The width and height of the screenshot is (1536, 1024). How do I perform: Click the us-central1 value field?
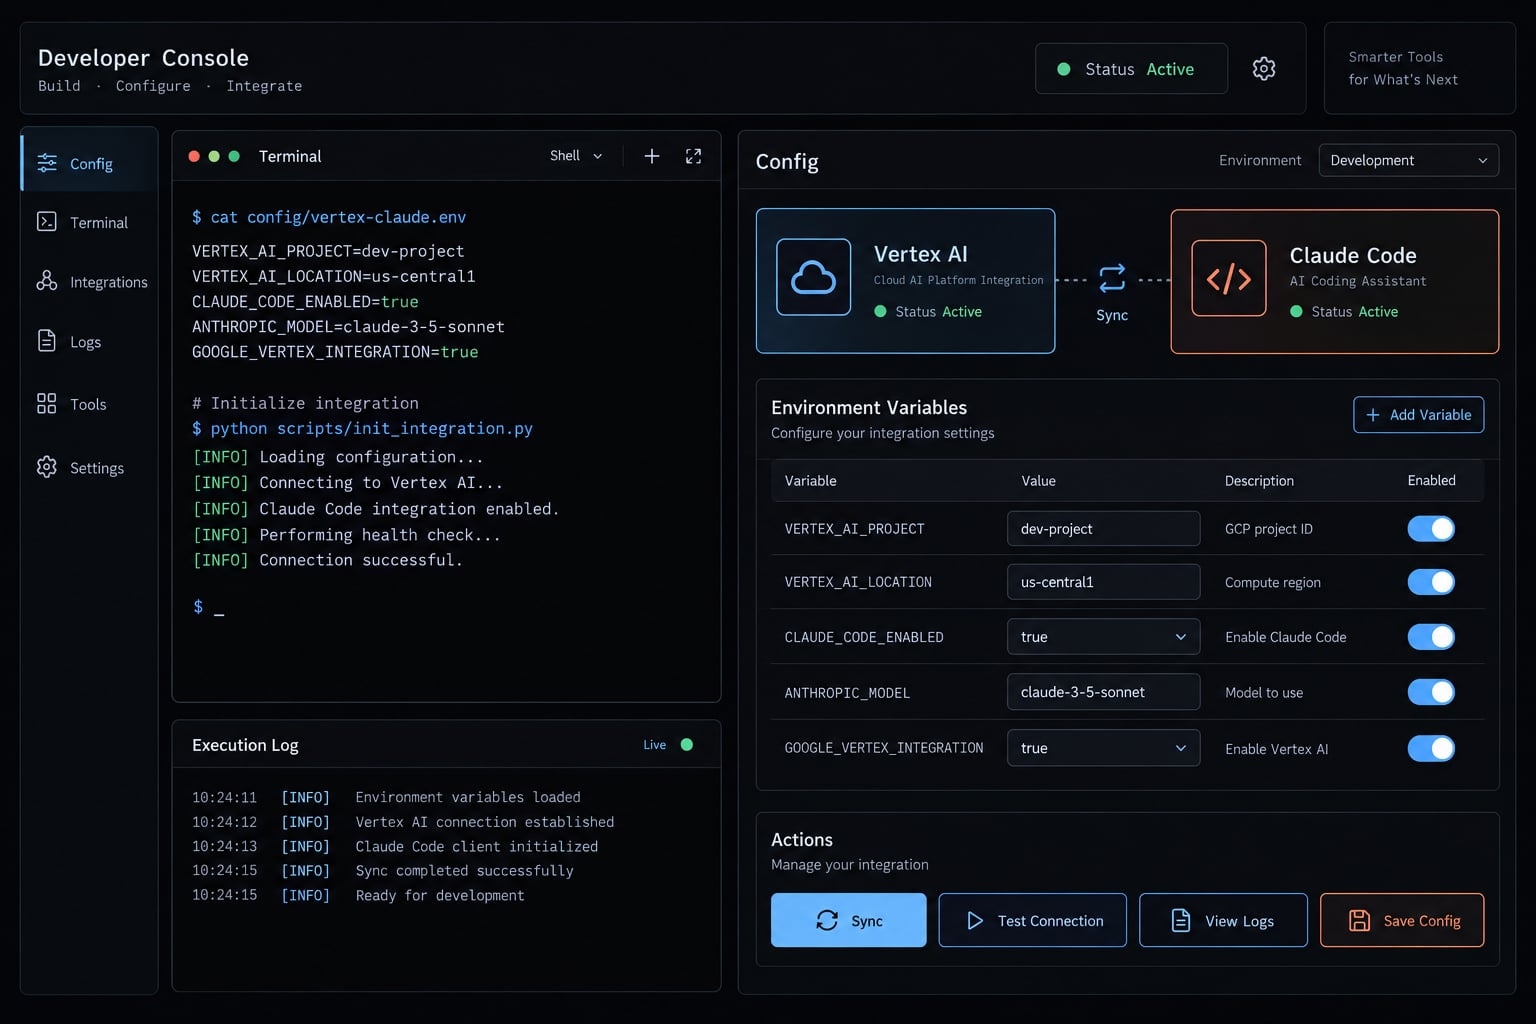(x=1103, y=581)
